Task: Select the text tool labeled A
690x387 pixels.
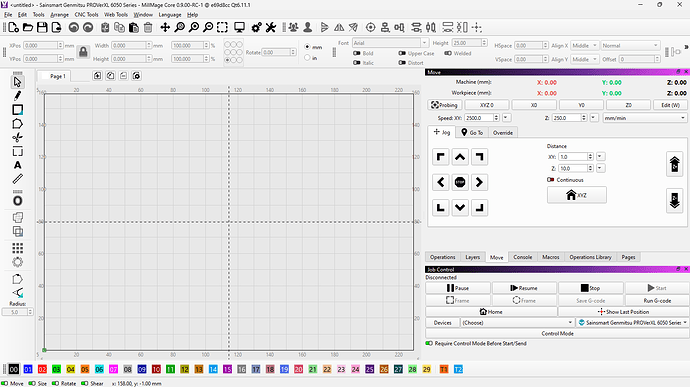Action: (17, 165)
